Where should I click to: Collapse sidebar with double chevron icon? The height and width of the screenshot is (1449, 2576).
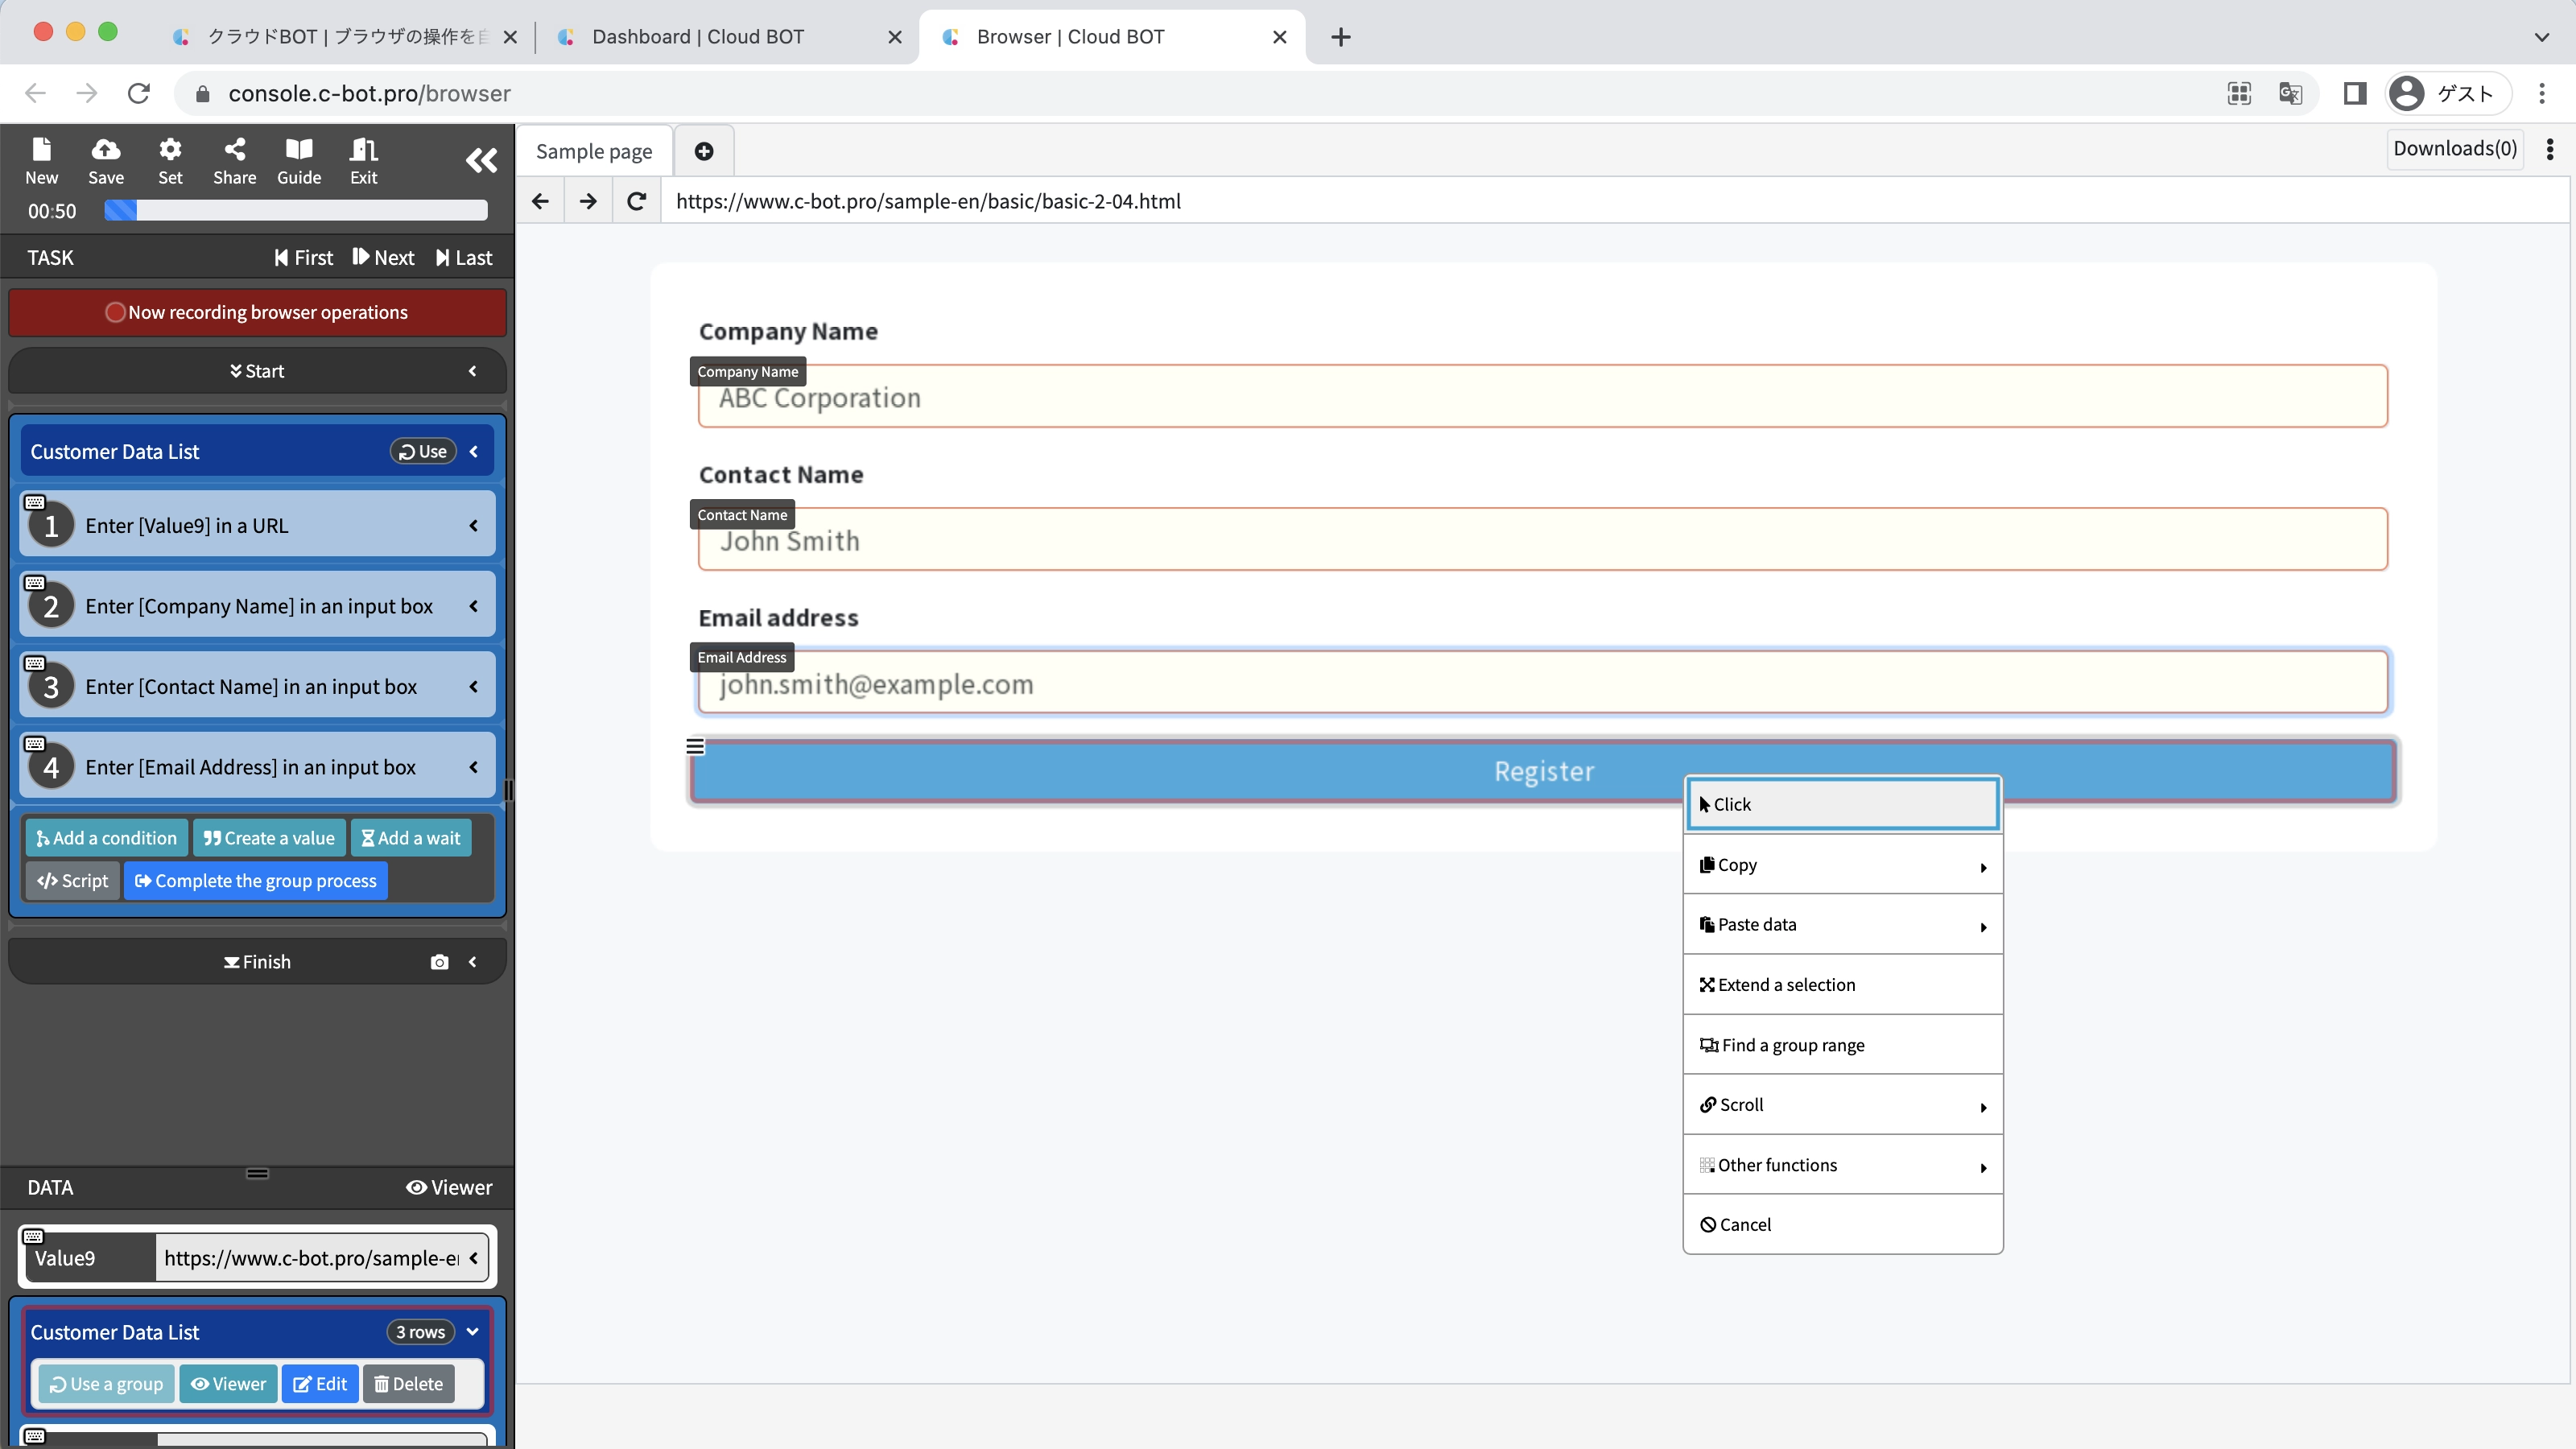pos(481,160)
